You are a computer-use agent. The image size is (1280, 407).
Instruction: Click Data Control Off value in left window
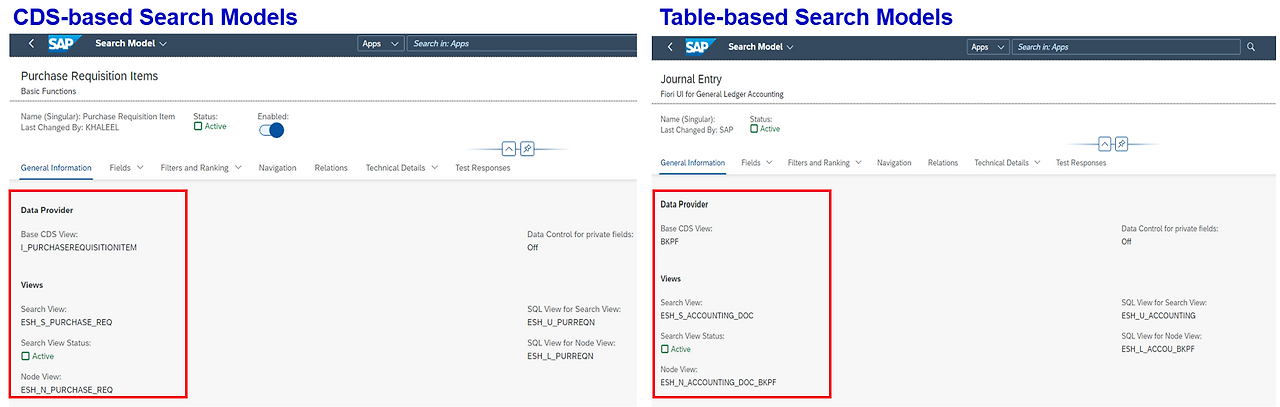tap(533, 247)
